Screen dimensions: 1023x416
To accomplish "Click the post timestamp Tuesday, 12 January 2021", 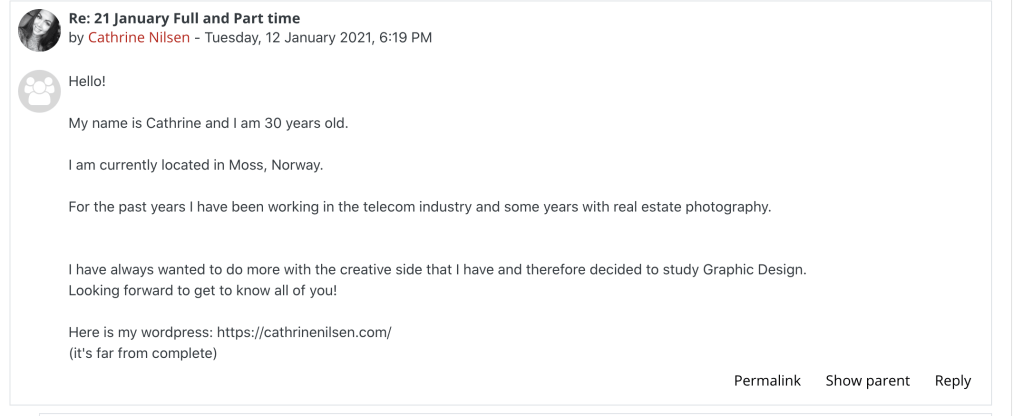I will [318, 38].
